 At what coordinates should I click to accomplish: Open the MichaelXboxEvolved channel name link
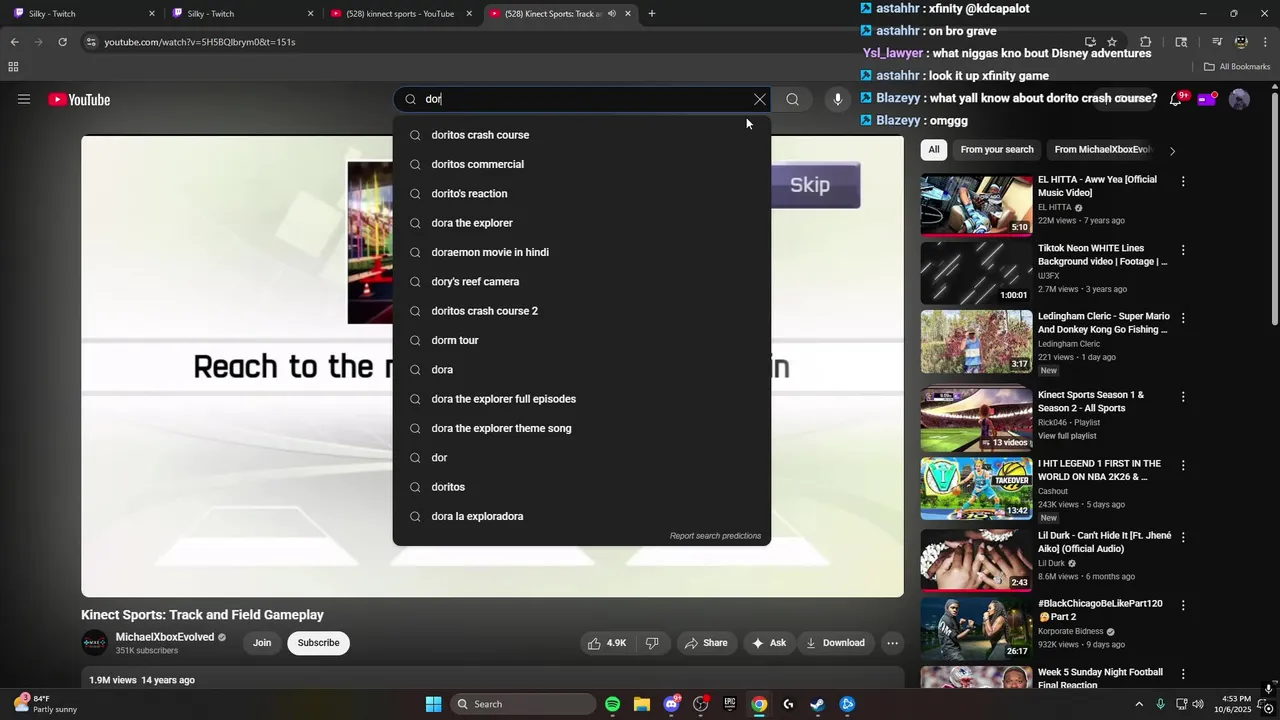pos(165,637)
